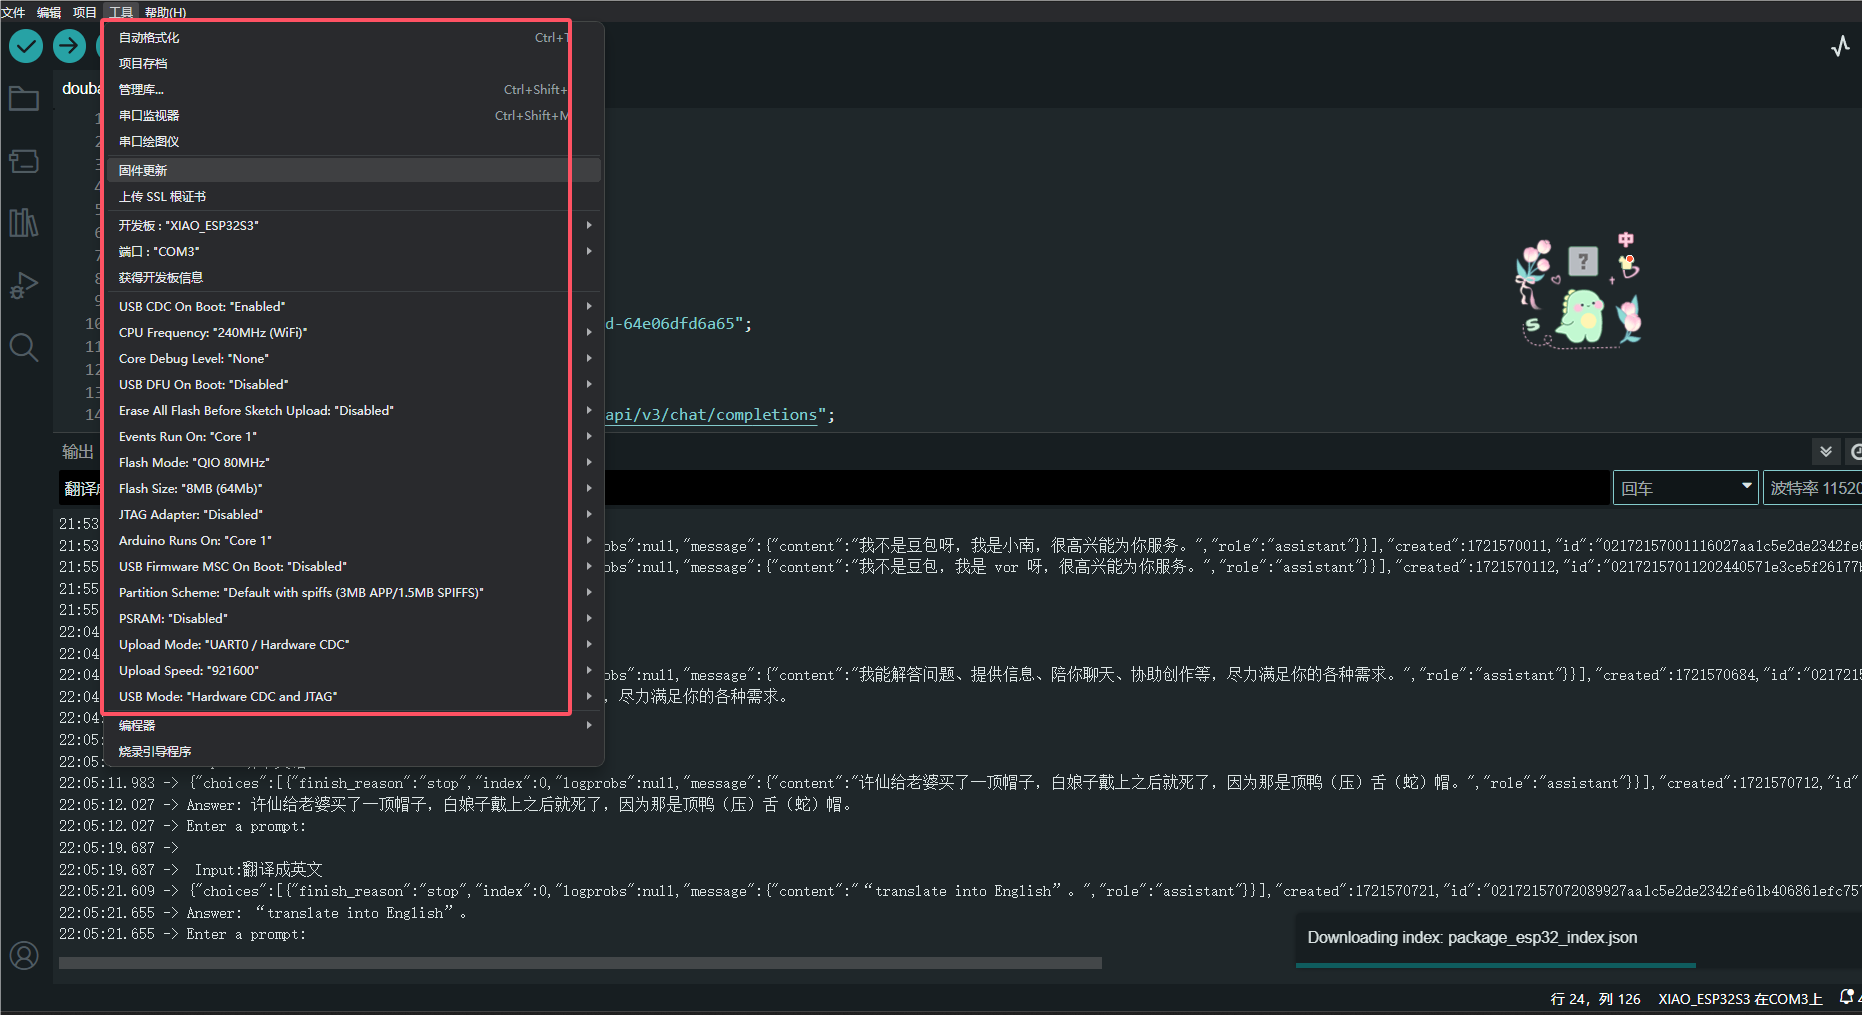The width and height of the screenshot is (1862, 1015).
Task: Open the Boards Manager sidebar icon
Action: 24,161
